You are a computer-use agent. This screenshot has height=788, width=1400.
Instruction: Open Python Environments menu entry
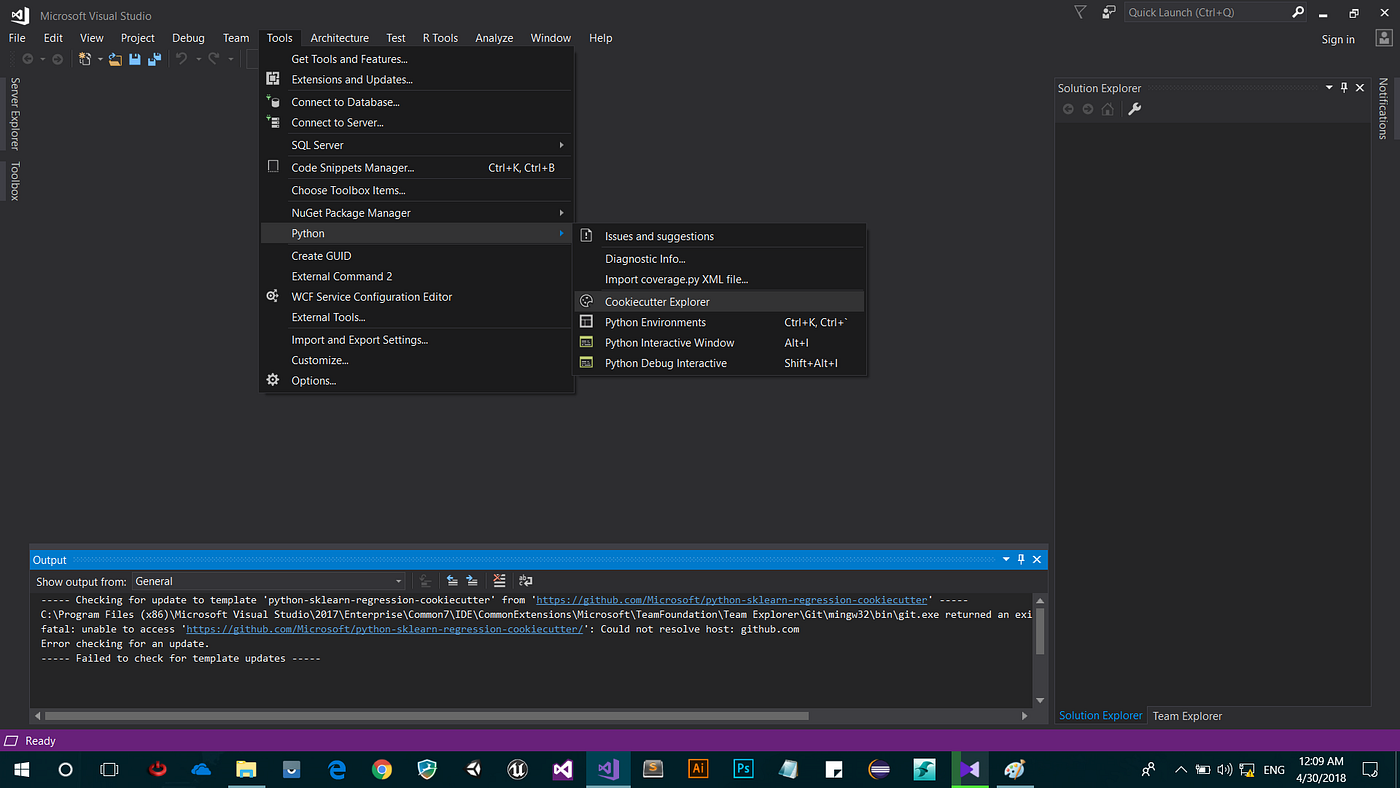(x=719, y=322)
